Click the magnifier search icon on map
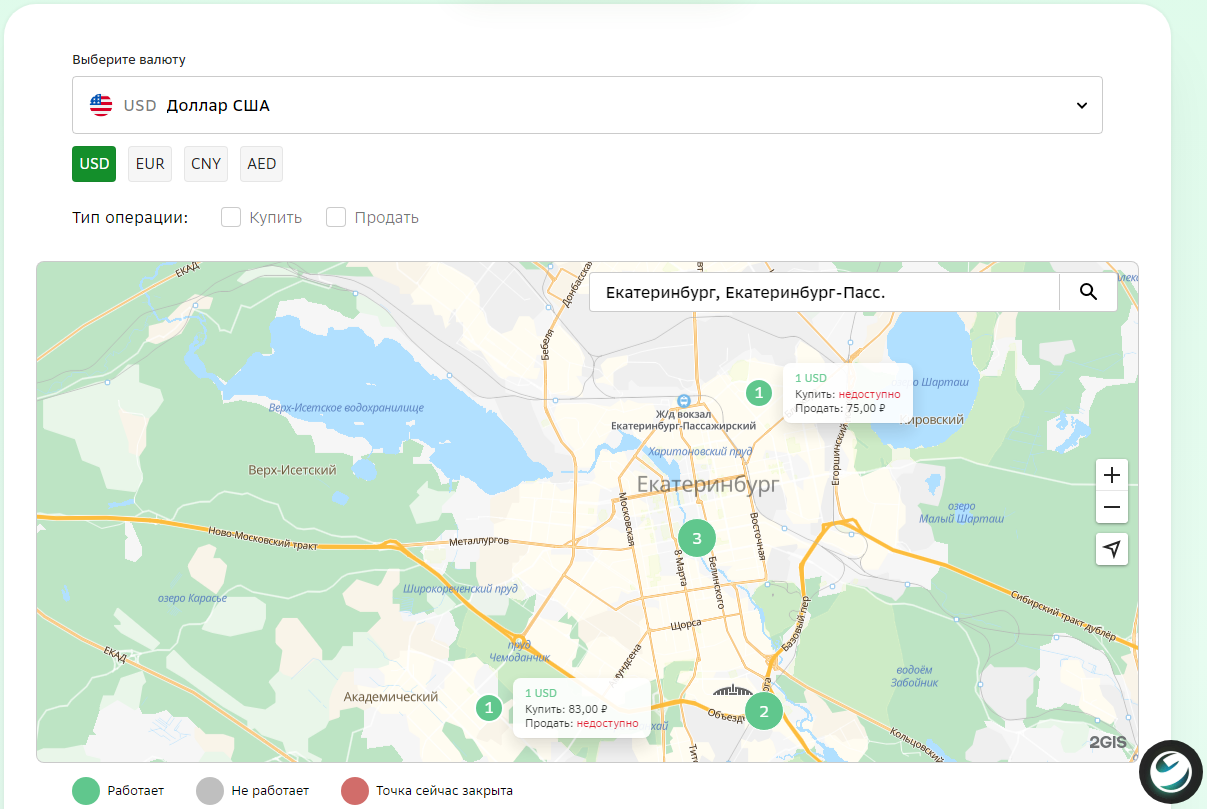Image resolution: width=1207 pixels, height=809 pixels. (x=1088, y=292)
